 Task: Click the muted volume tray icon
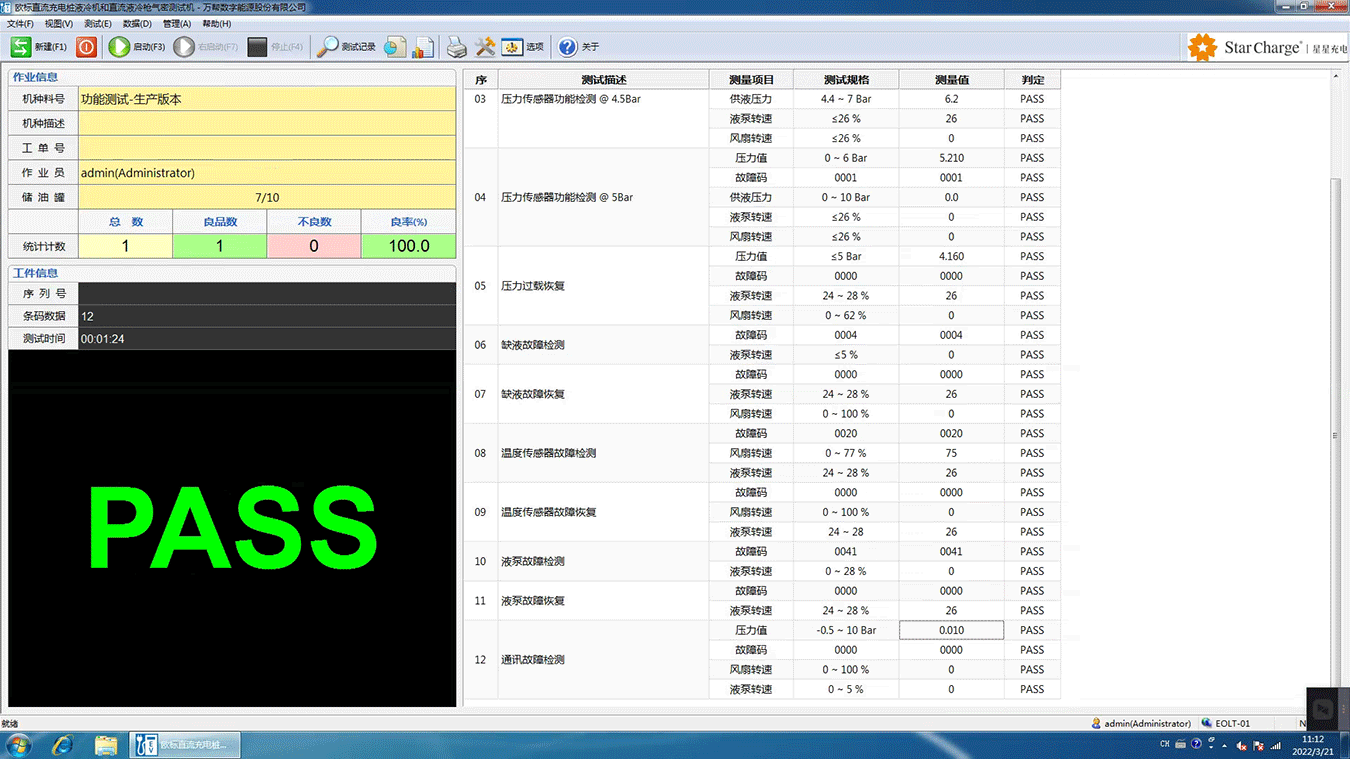(1242, 745)
